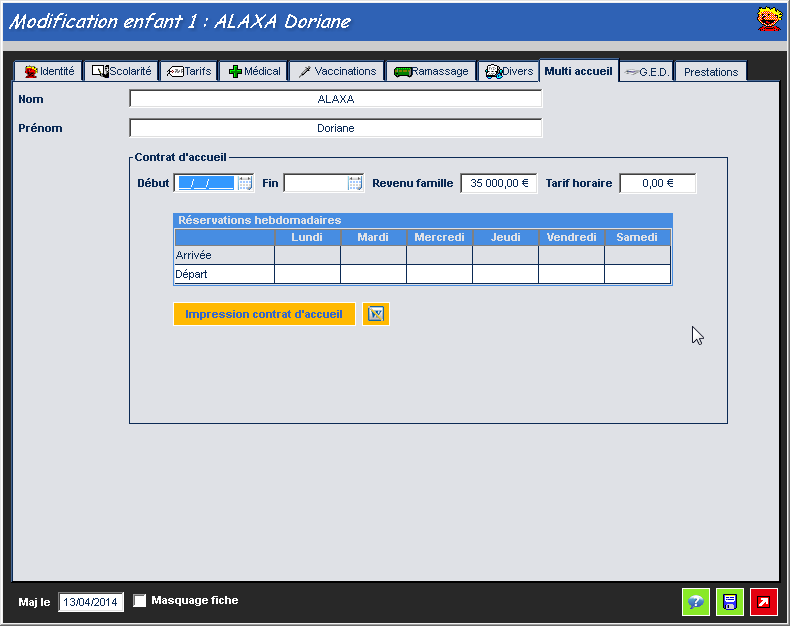Viewport: 790px width, 626px height.
Task: Click the Tarif horaire field
Action: (657, 183)
